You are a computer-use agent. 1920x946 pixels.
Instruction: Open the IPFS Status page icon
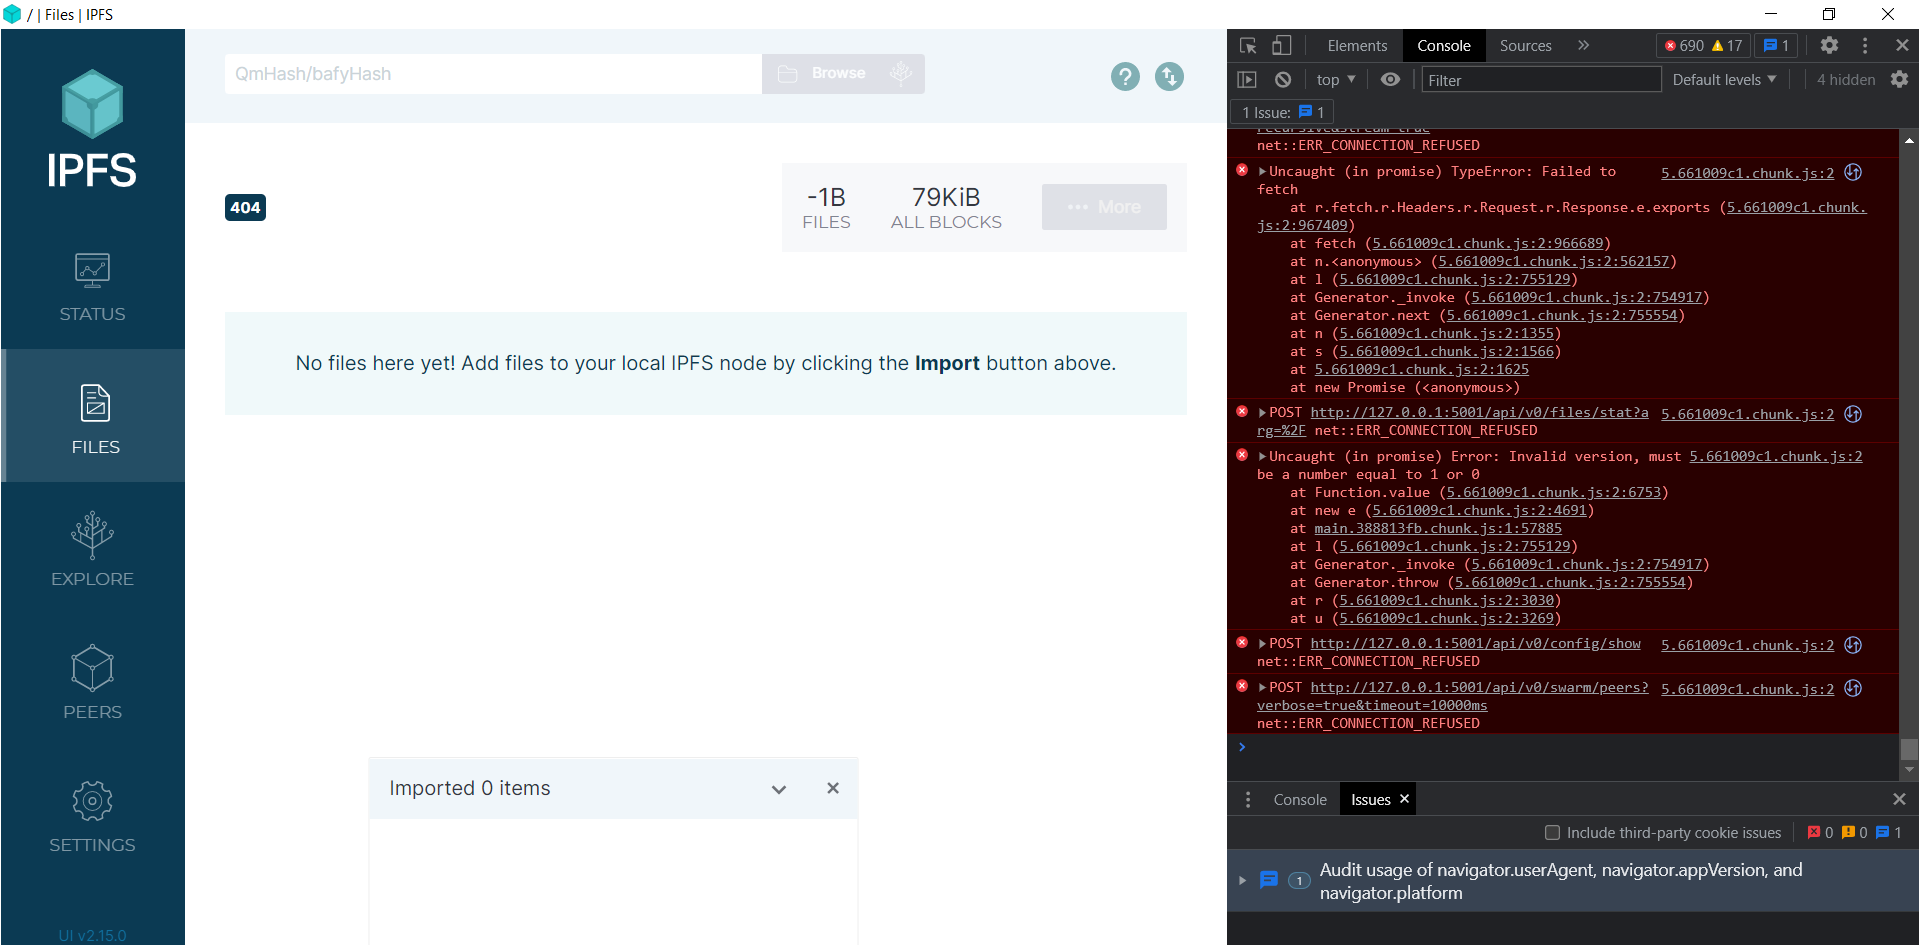pos(92,270)
